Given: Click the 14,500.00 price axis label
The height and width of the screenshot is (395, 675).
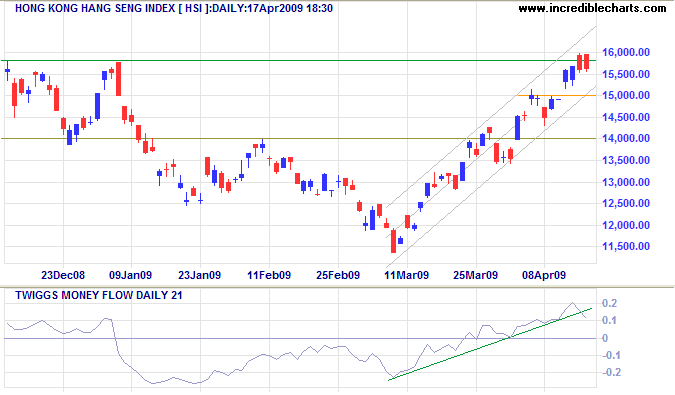Looking at the screenshot, I should click(x=626, y=117).
